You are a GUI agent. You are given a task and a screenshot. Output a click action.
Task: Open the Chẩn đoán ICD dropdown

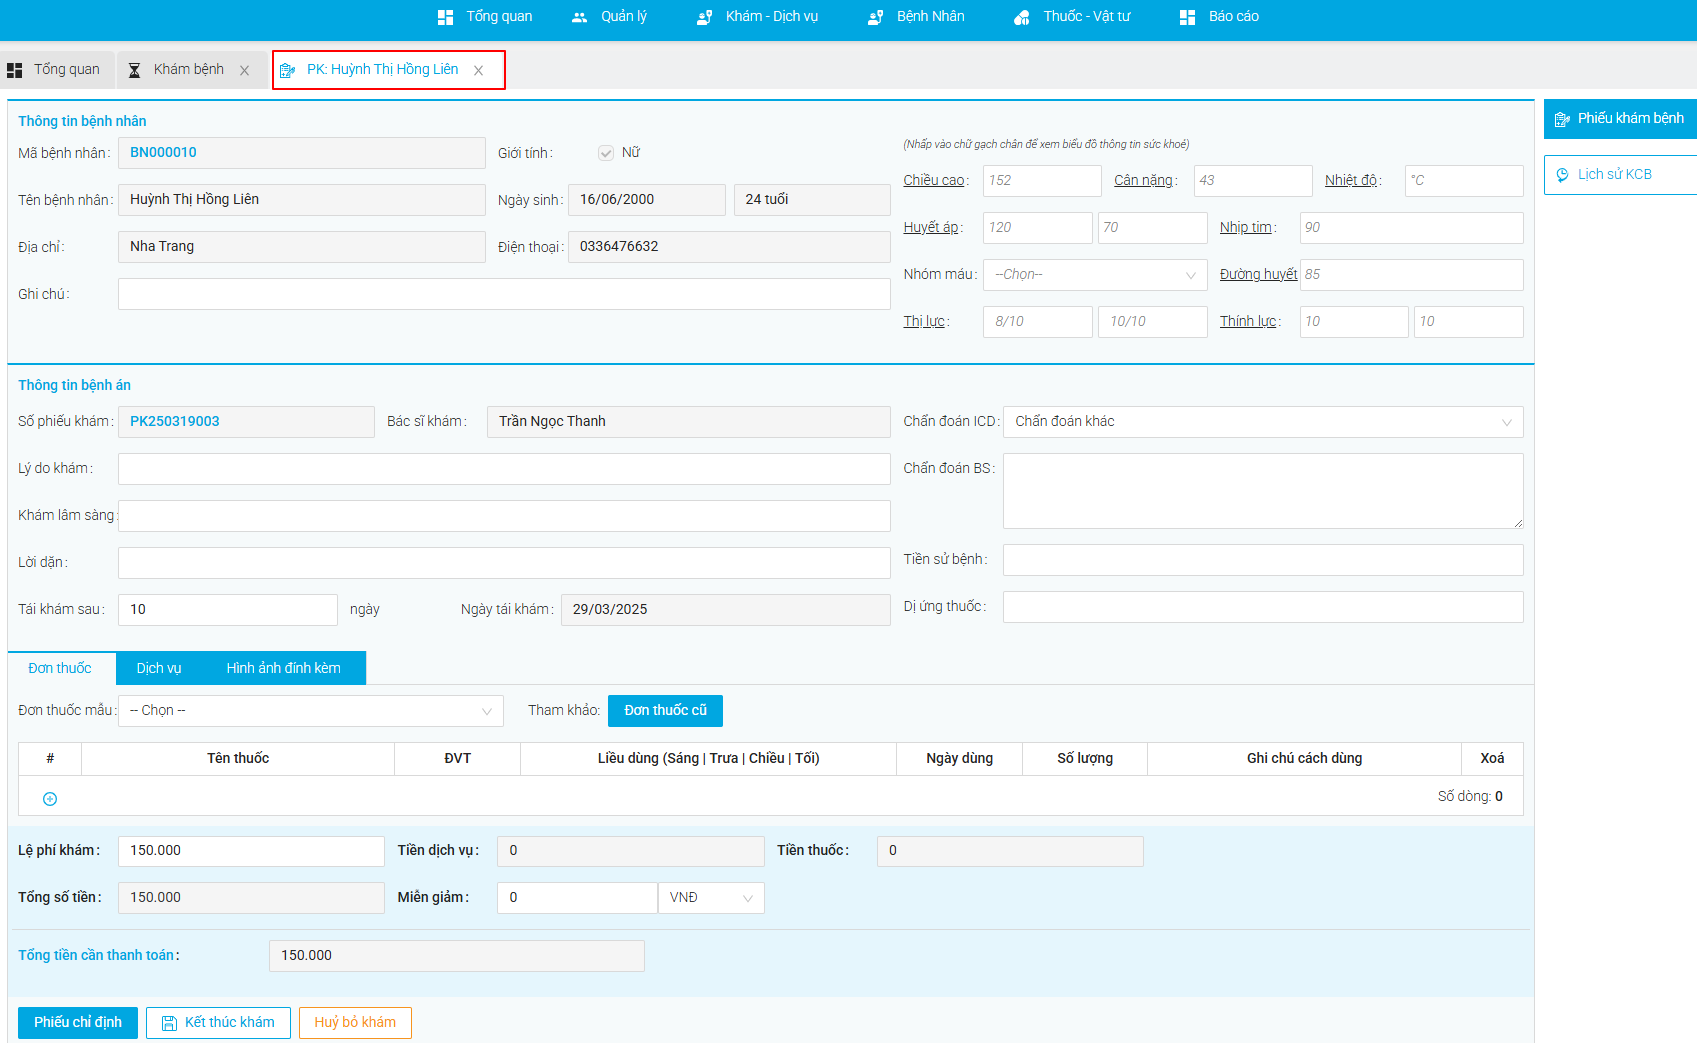coord(1263,422)
